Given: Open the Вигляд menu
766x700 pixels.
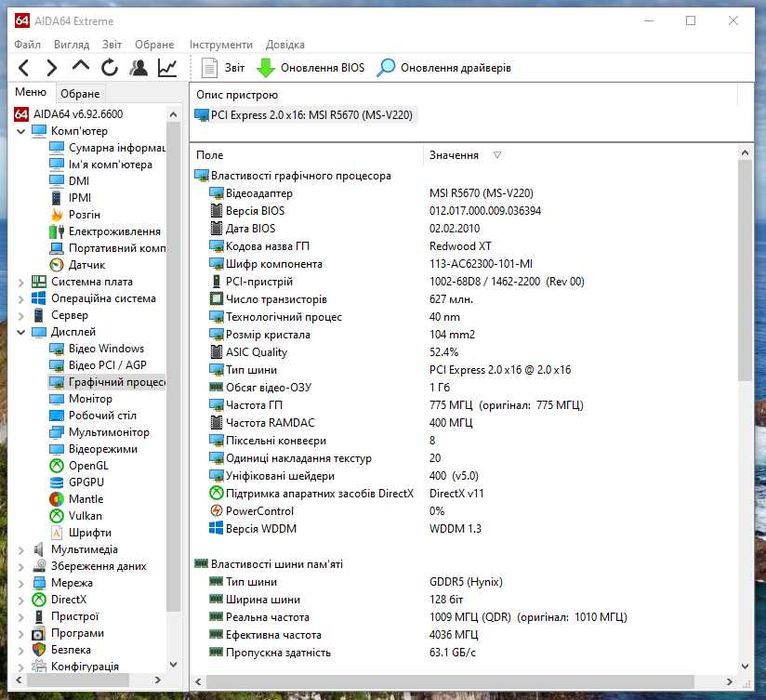Looking at the screenshot, I should click(x=71, y=44).
